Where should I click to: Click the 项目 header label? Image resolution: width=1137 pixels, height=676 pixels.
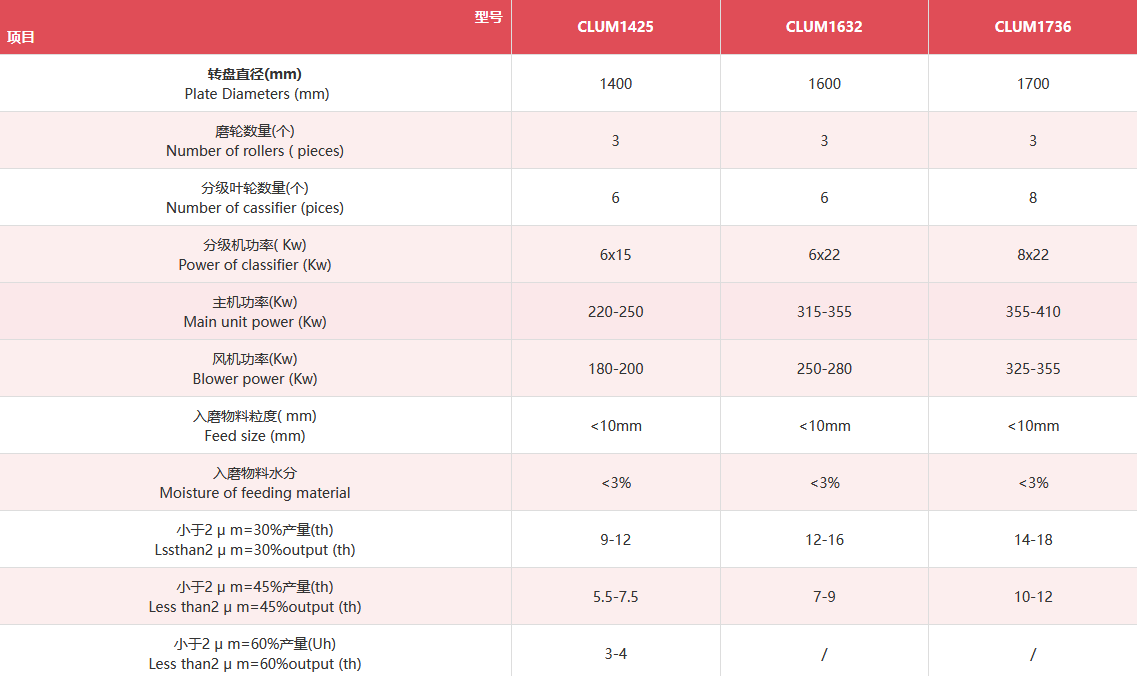pyautogui.click(x=21, y=37)
